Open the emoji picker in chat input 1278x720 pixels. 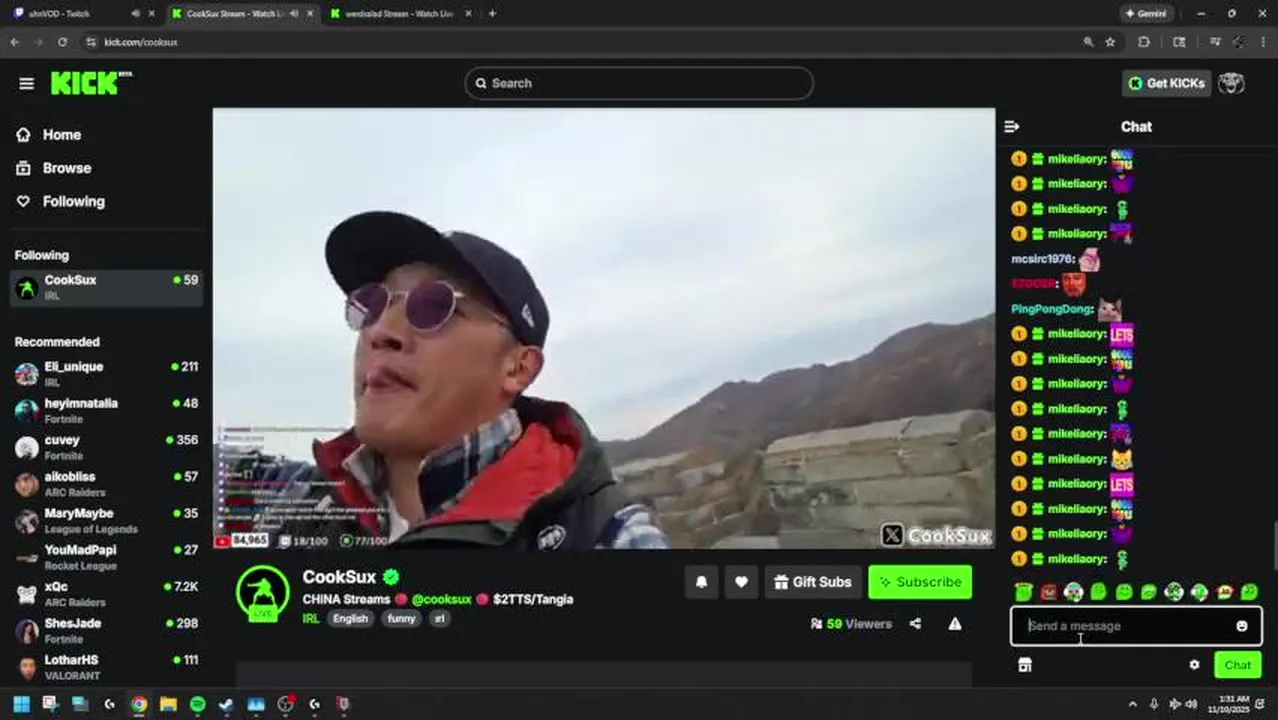(x=1242, y=626)
